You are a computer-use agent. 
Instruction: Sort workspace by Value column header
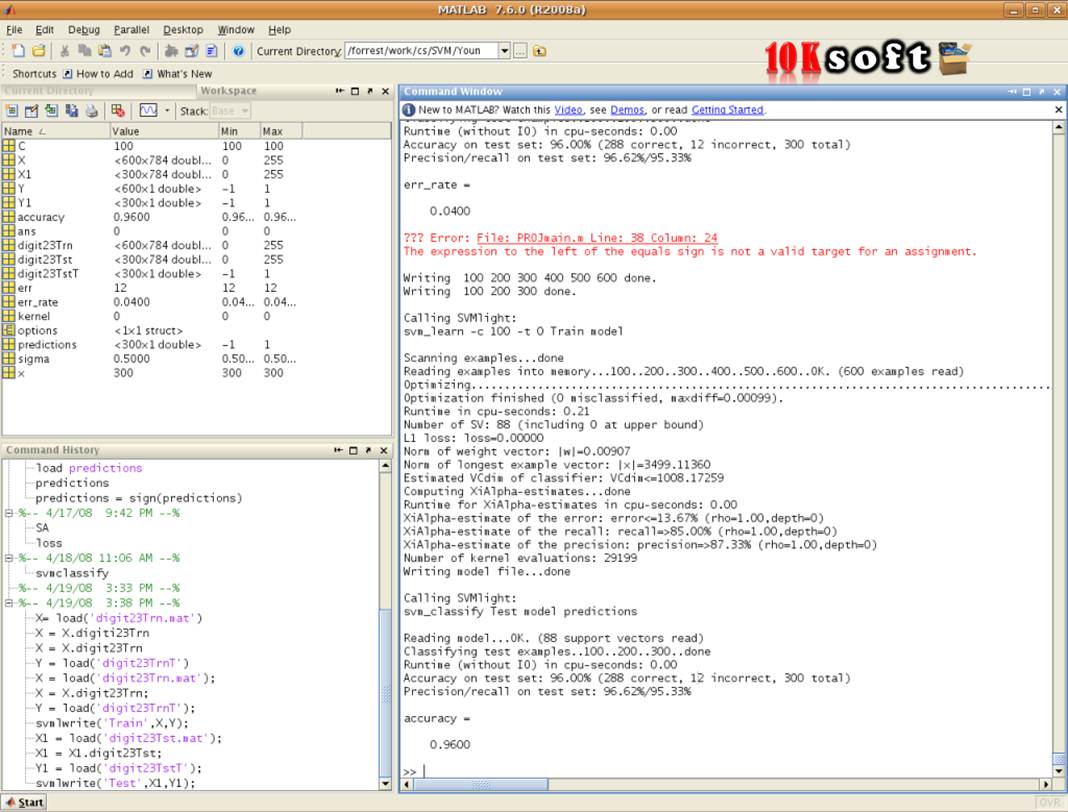(x=164, y=131)
